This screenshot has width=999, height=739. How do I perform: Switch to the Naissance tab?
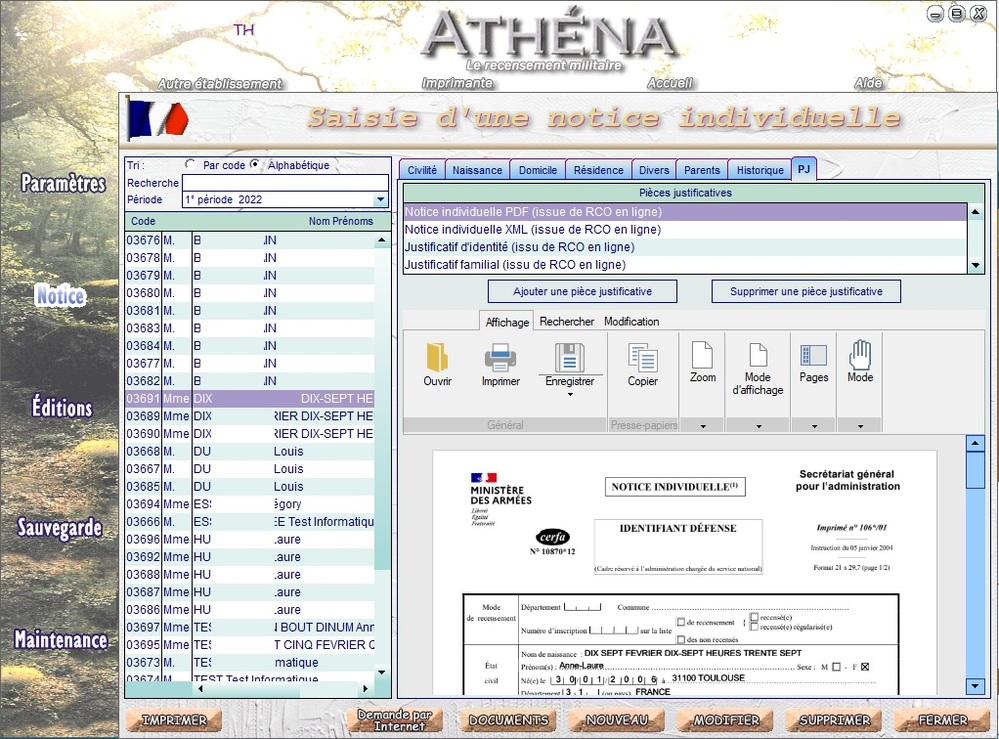pyautogui.click(x=477, y=170)
